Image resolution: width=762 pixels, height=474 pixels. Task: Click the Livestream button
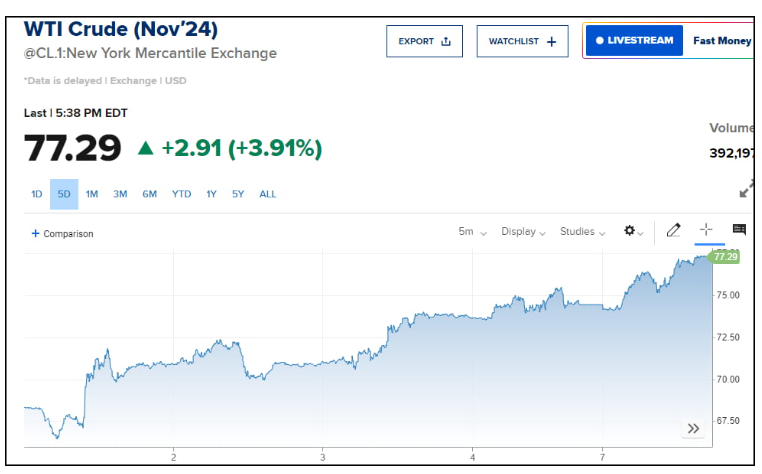[634, 41]
